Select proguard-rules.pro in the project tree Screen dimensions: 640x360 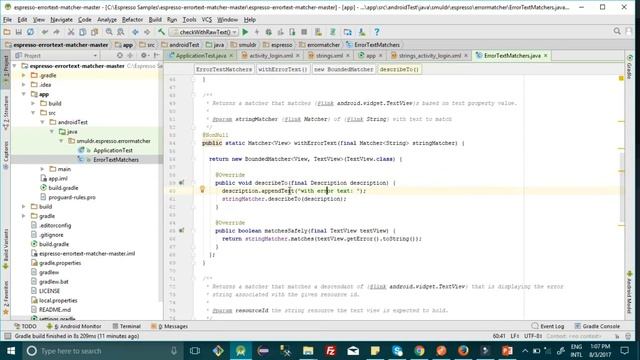tap(72, 198)
